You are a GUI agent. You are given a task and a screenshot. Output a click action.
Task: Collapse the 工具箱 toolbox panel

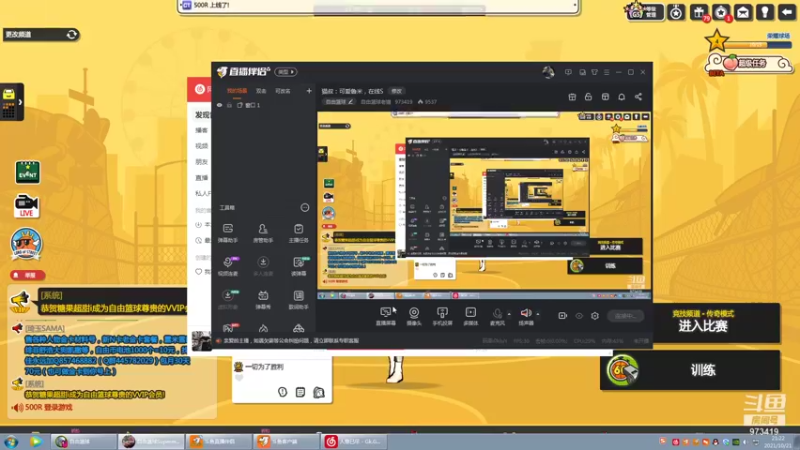(305, 207)
